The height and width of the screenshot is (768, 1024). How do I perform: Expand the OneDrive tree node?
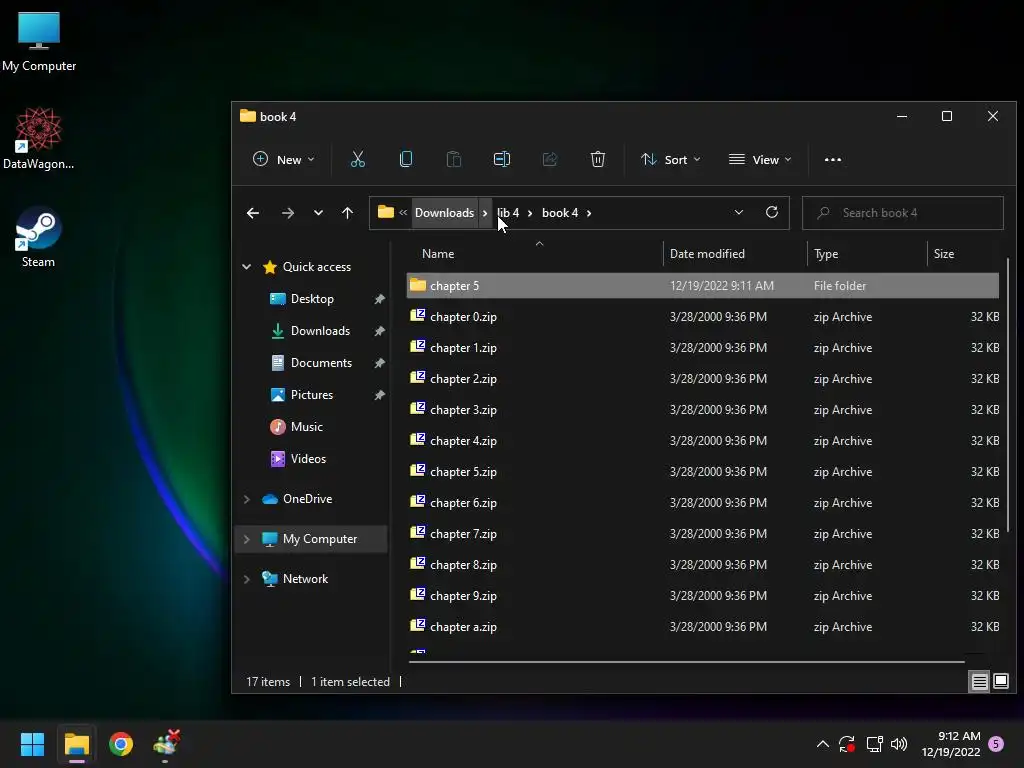pos(247,499)
